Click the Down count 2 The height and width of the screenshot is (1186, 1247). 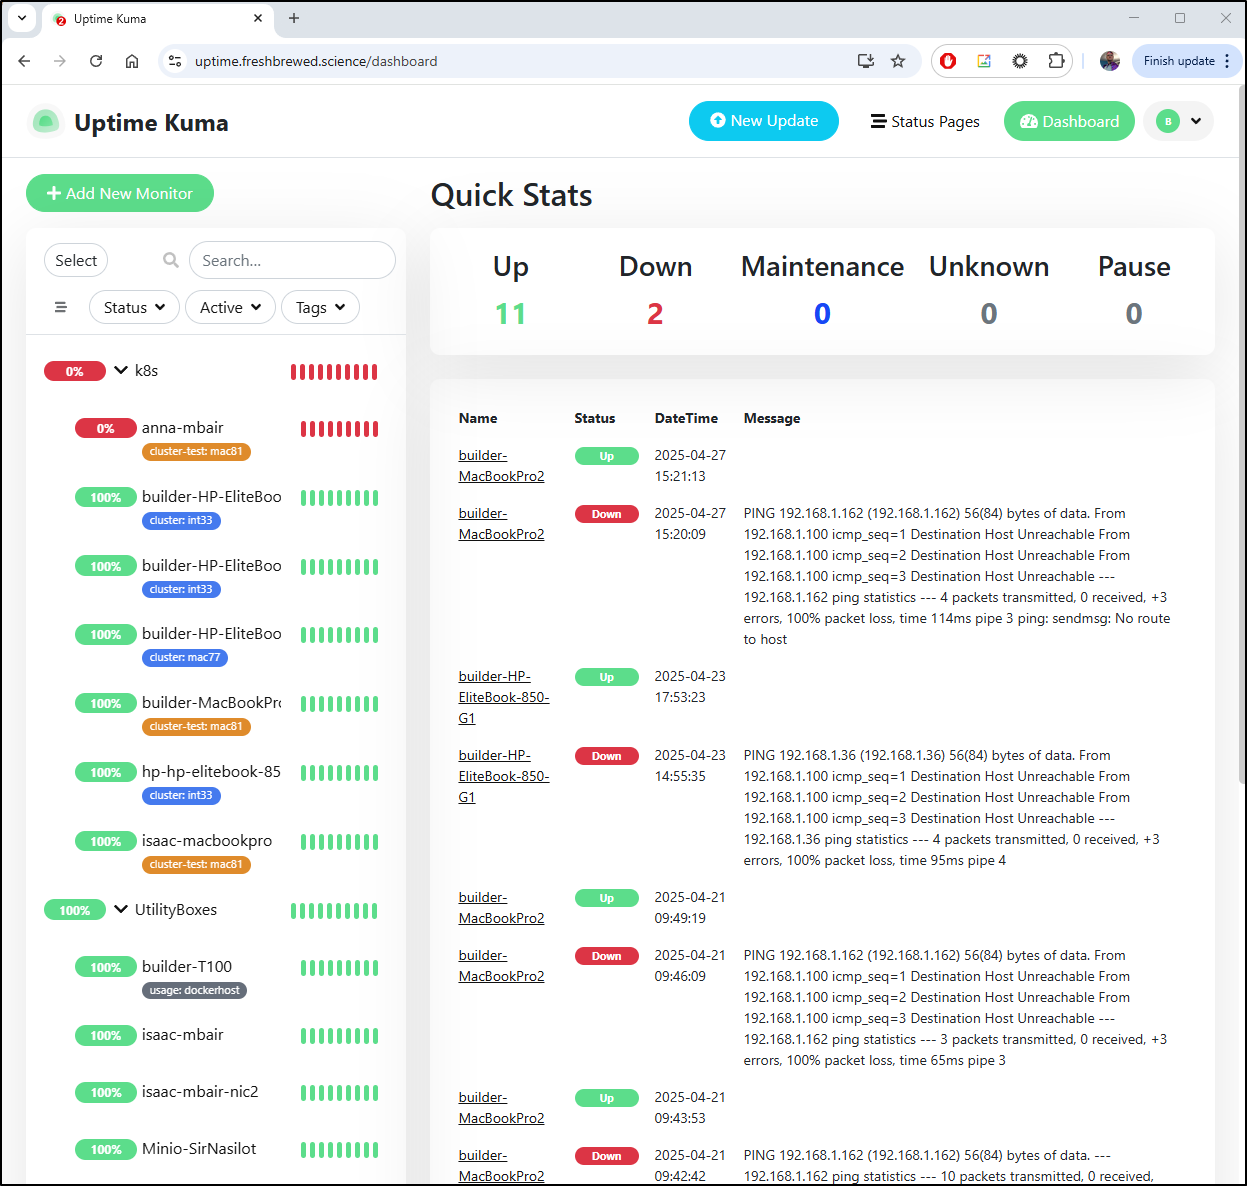(655, 314)
